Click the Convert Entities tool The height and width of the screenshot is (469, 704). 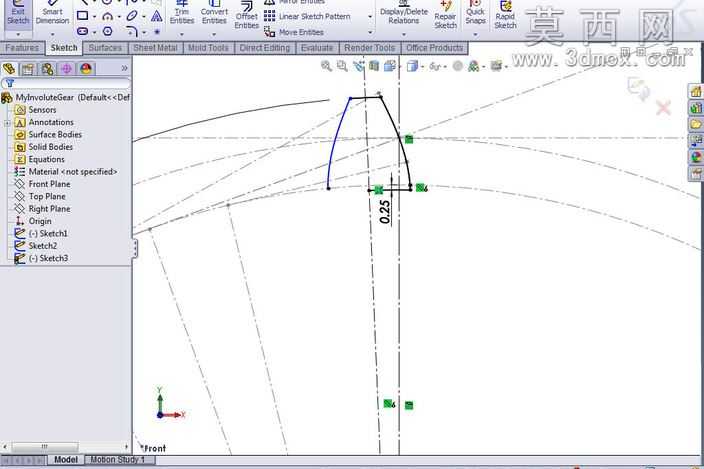214,13
